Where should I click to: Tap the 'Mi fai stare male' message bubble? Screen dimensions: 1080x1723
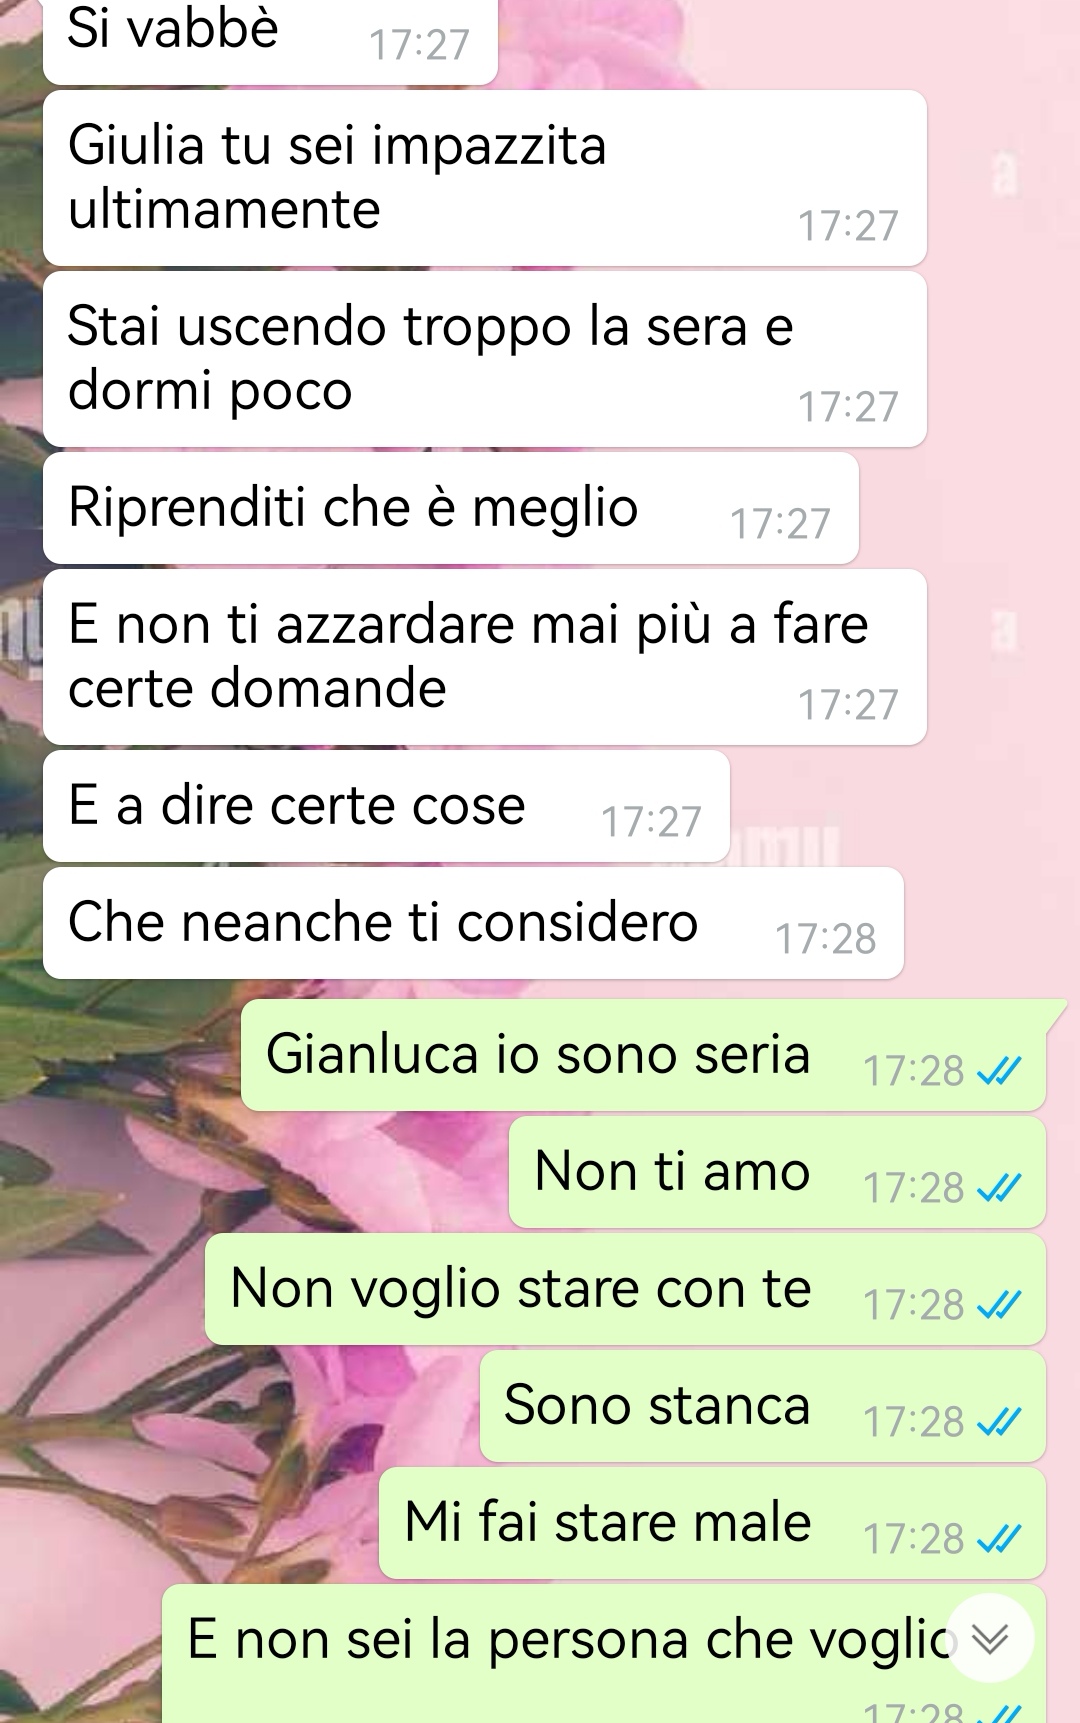pos(712,1523)
